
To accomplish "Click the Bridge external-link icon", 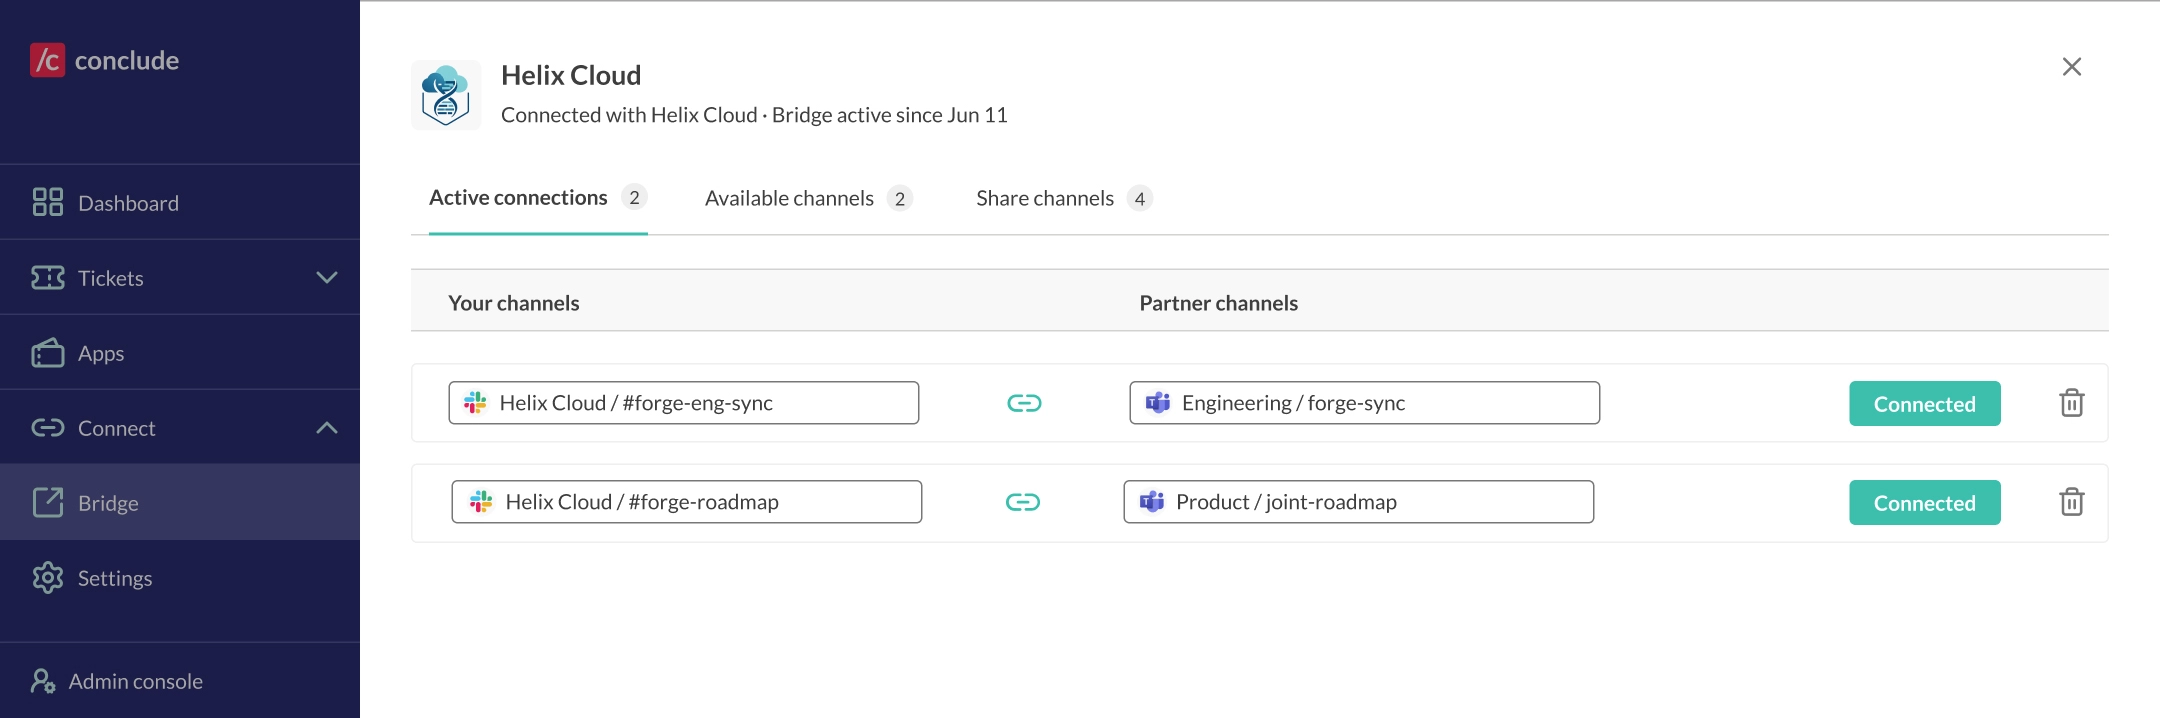I will click(x=47, y=502).
